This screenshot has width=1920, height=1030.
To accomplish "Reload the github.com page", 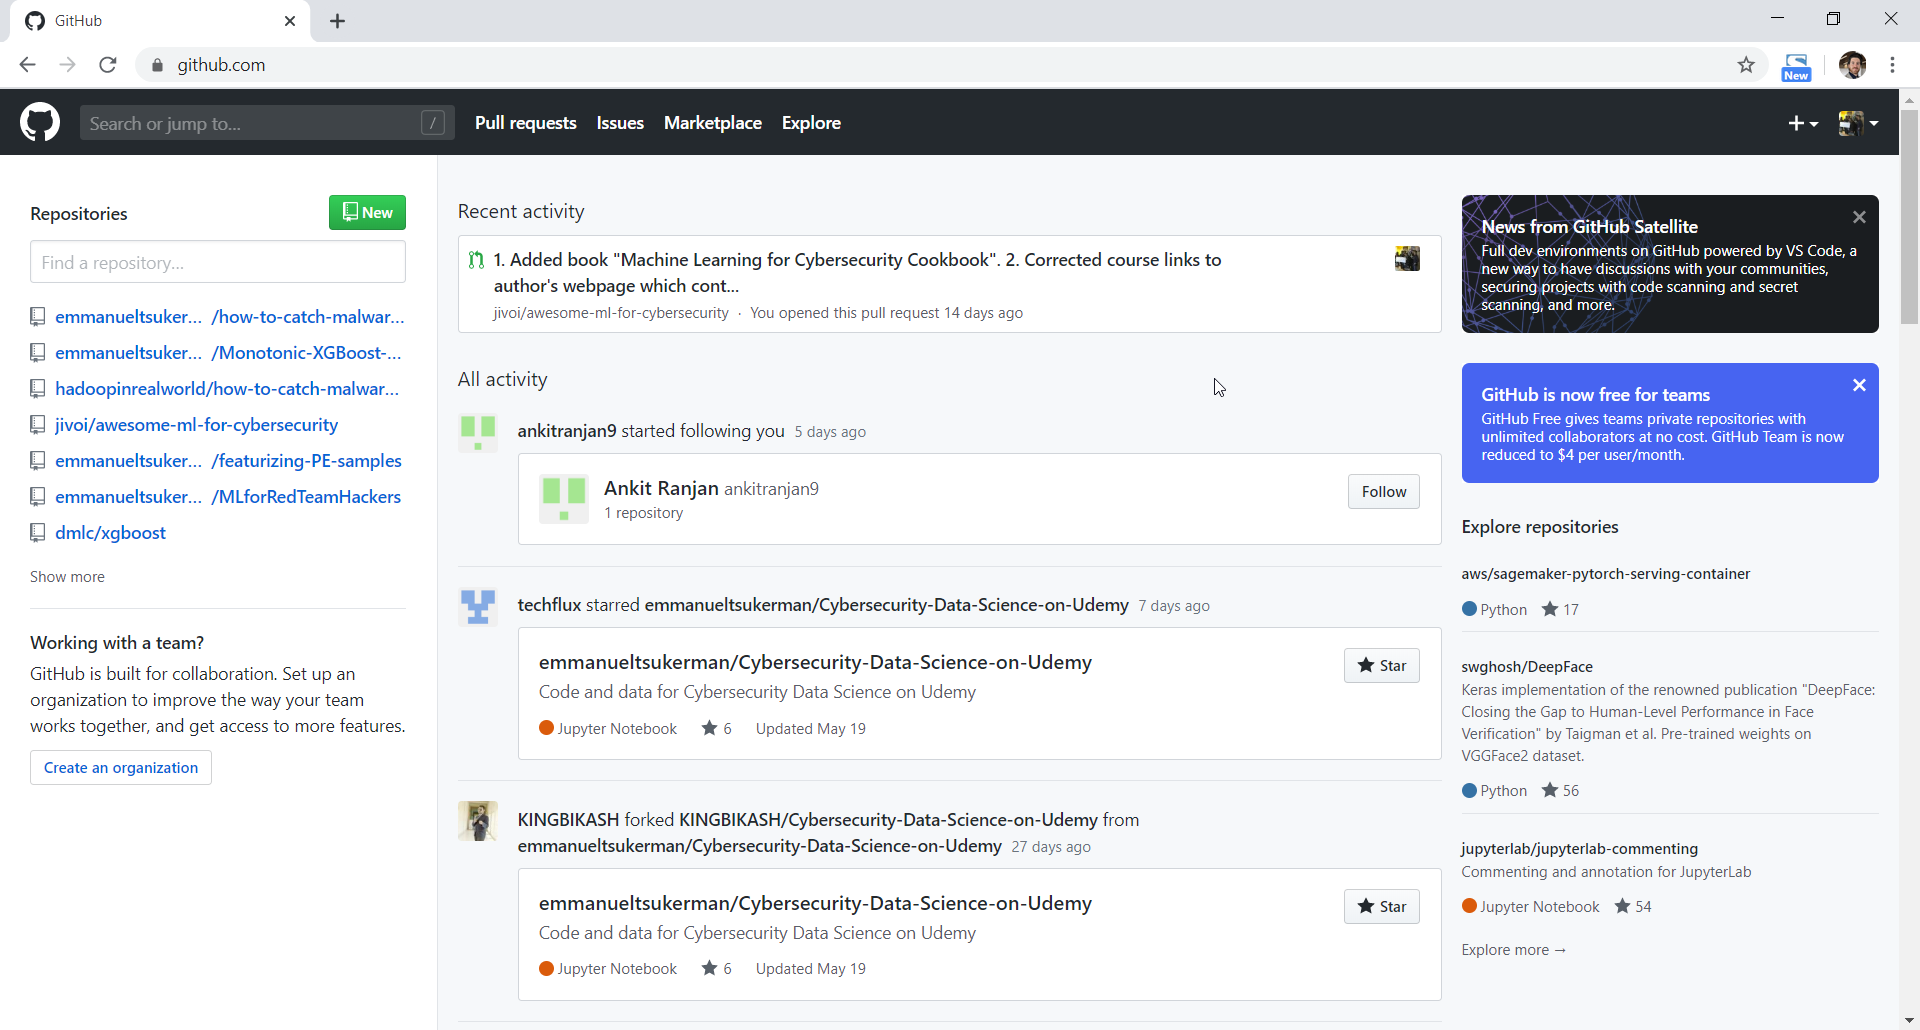I will [108, 65].
